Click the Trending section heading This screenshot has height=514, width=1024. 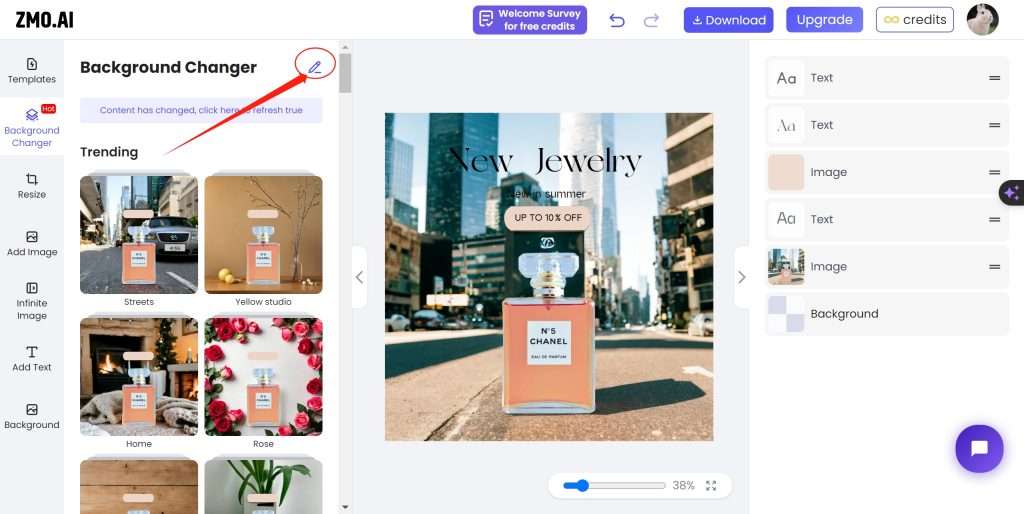click(x=109, y=152)
